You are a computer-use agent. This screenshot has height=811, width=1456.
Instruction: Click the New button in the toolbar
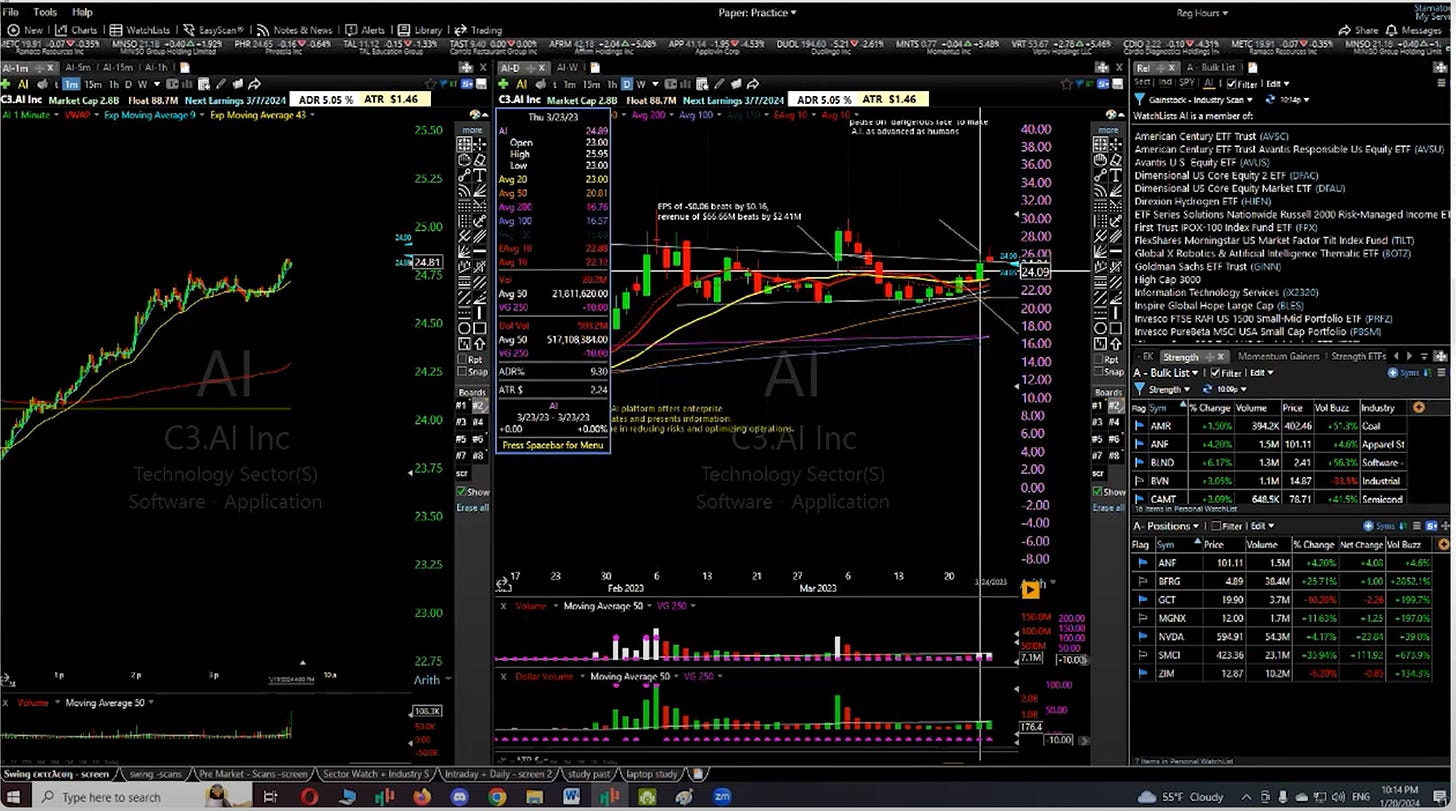pos(24,30)
